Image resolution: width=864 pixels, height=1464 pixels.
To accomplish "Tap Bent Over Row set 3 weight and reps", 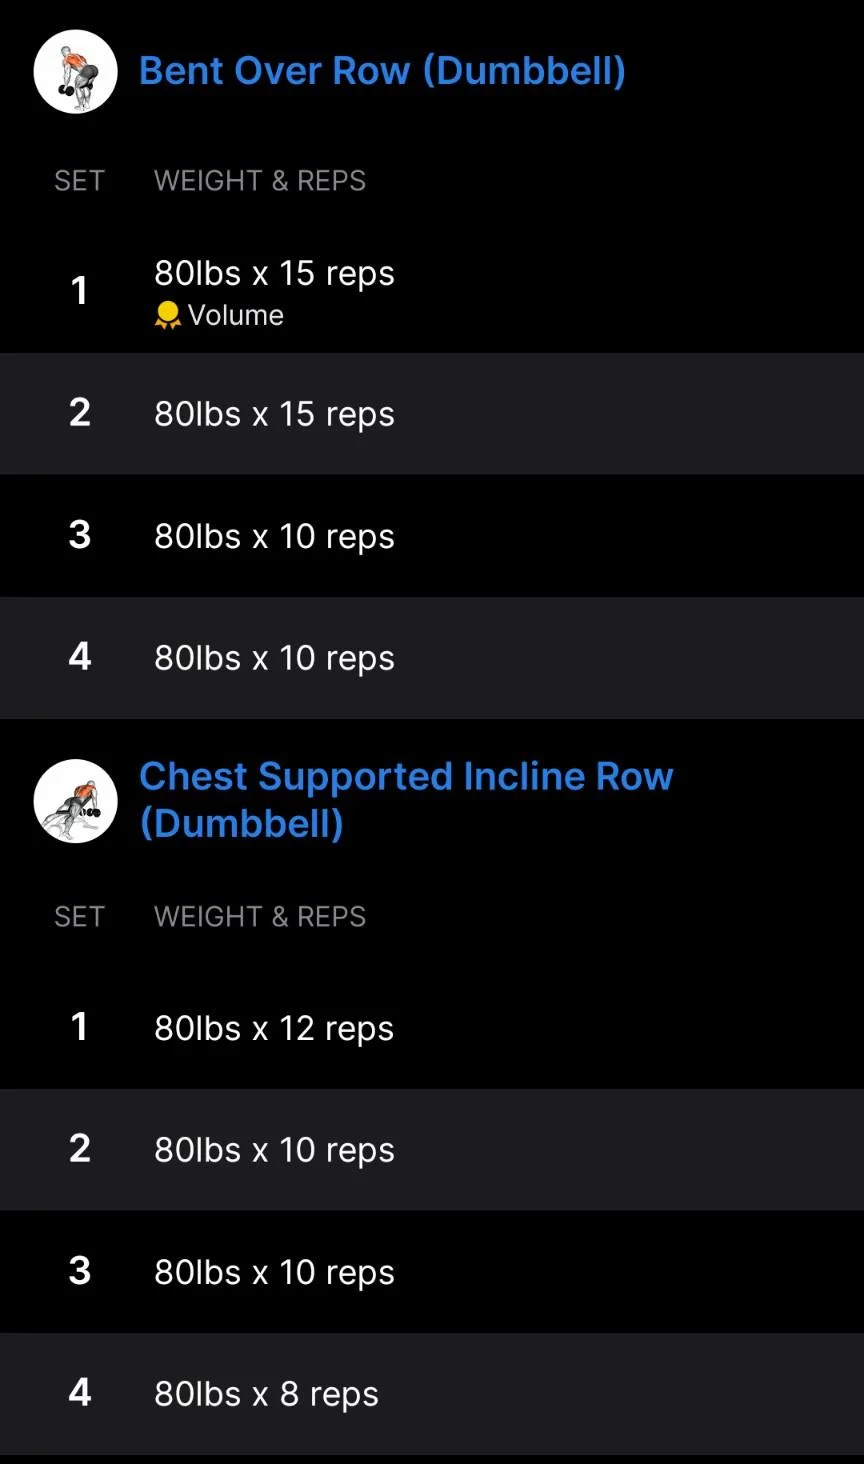I will pyautogui.click(x=274, y=536).
